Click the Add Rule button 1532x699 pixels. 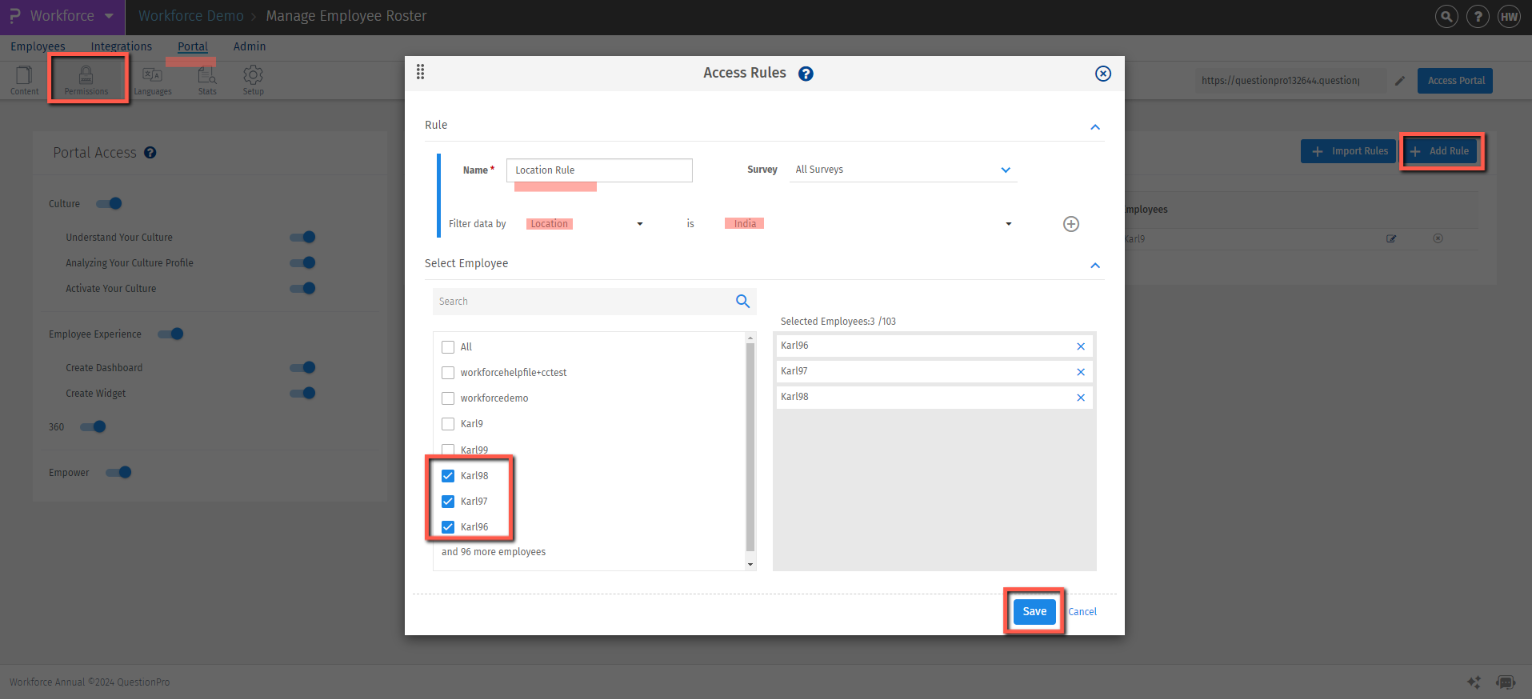click(1440, 151)
